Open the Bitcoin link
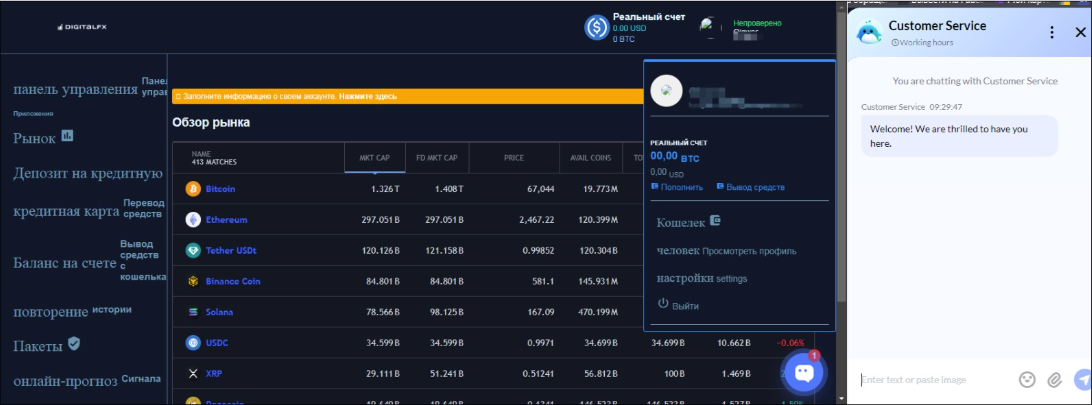Viewport: 1092px width, 405px height. click(x=220, y=189)
